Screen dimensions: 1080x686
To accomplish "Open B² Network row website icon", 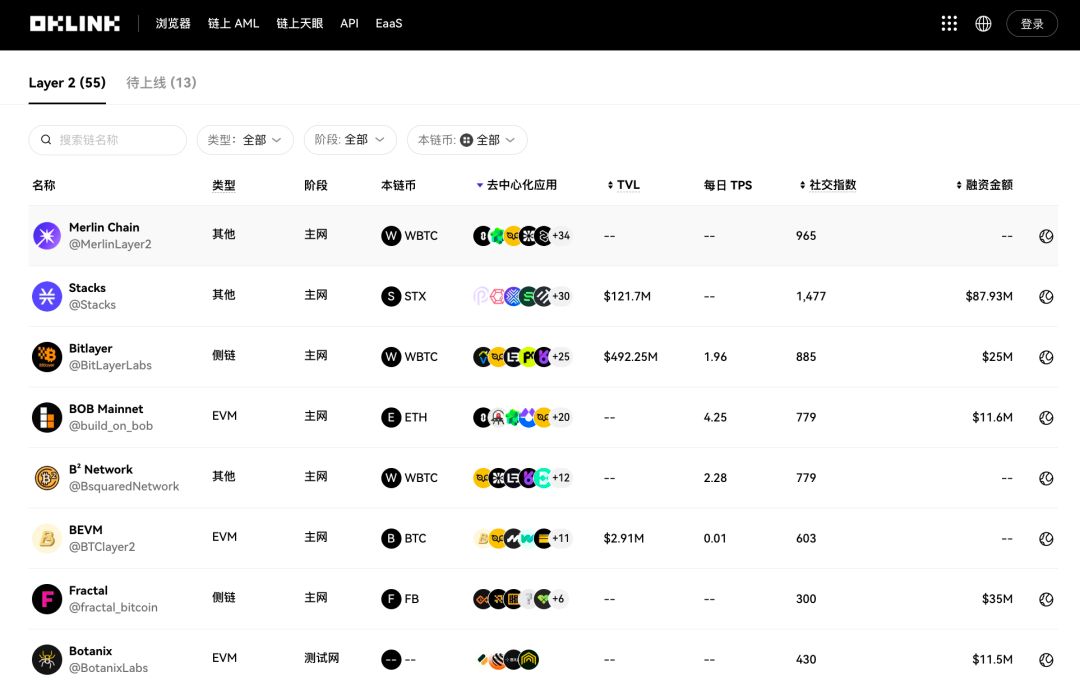I will [1046, 479].
